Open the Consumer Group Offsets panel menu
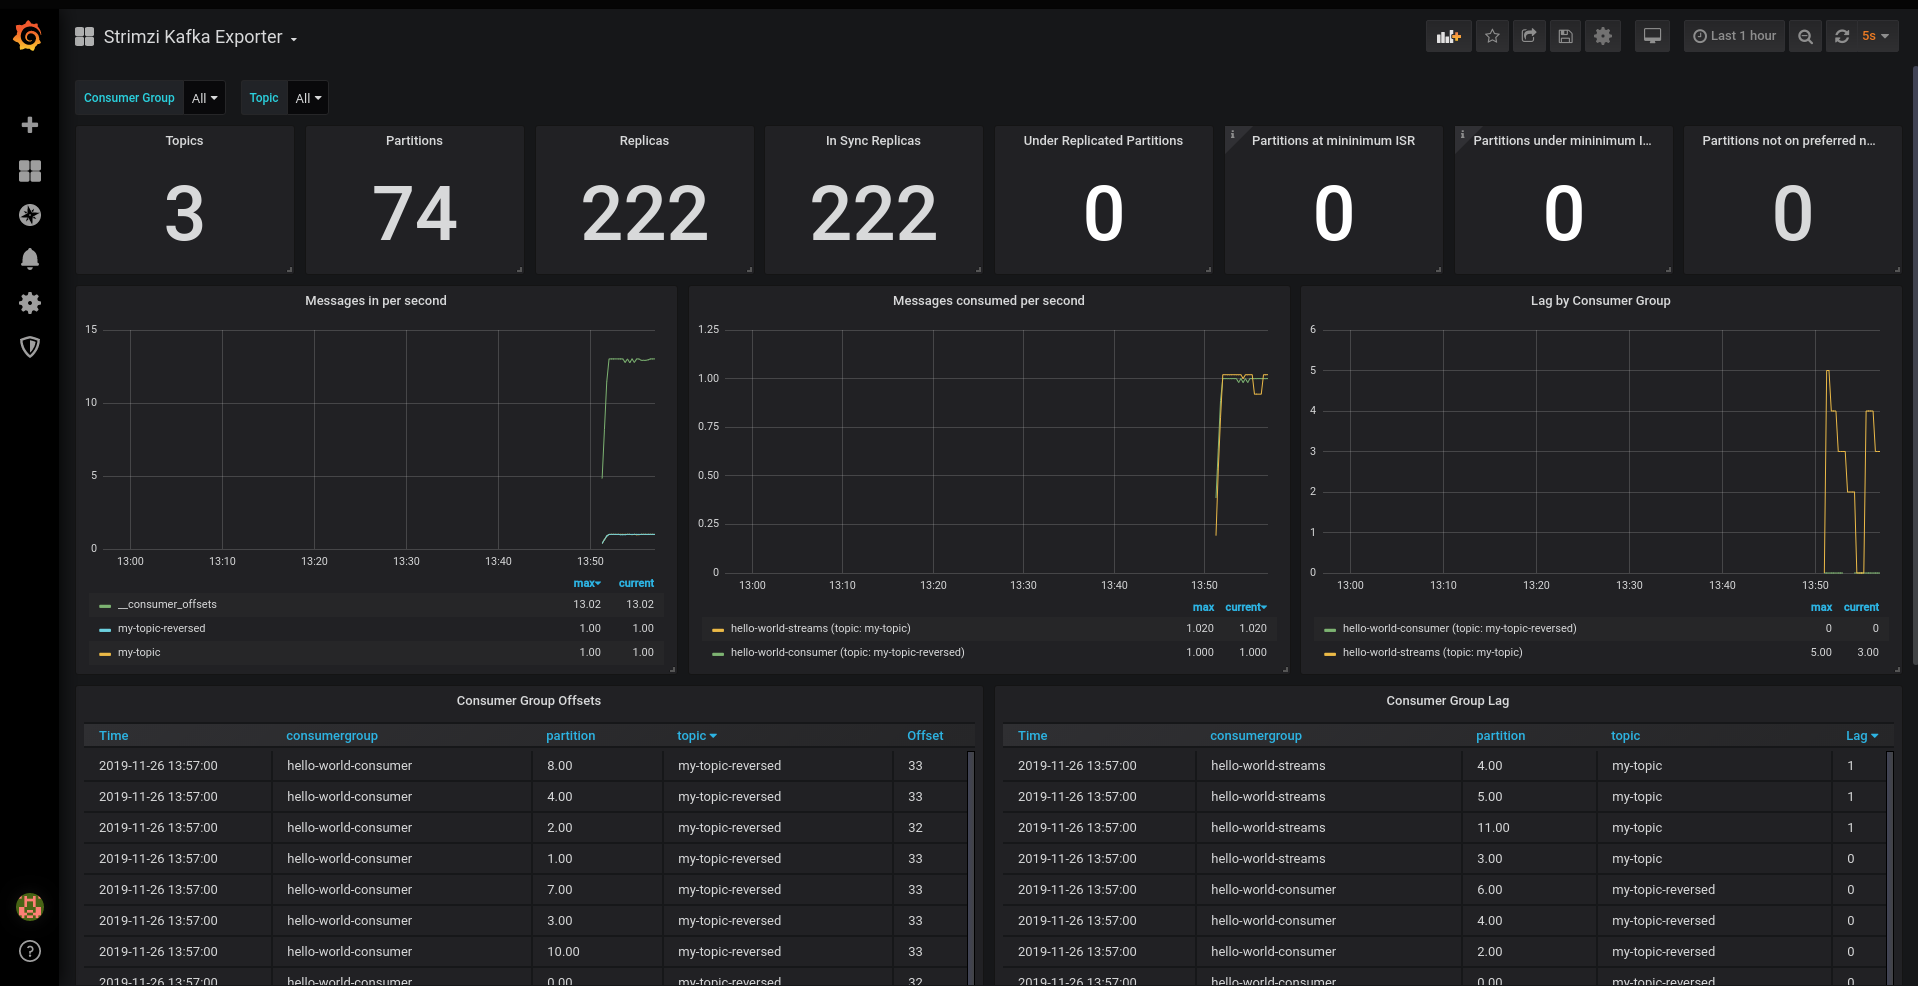 pyautogui.click(x=528, y=700)
